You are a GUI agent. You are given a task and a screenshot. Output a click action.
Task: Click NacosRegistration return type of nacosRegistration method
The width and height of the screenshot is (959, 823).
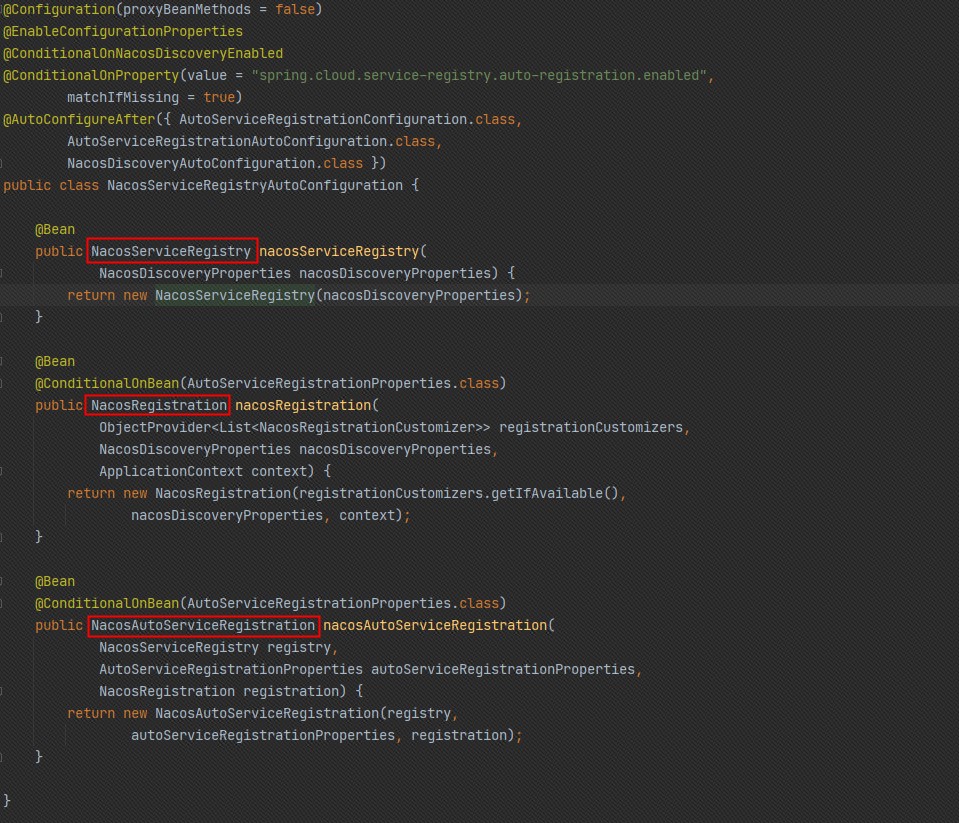coord(159,405)
